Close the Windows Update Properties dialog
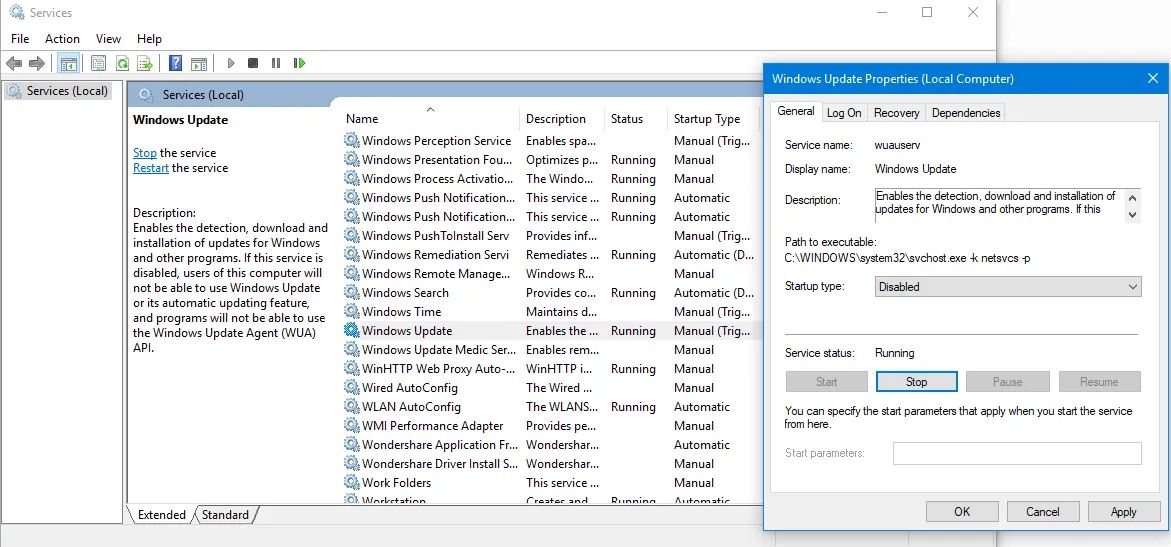1171x547 pixels. pos(1152,78)
